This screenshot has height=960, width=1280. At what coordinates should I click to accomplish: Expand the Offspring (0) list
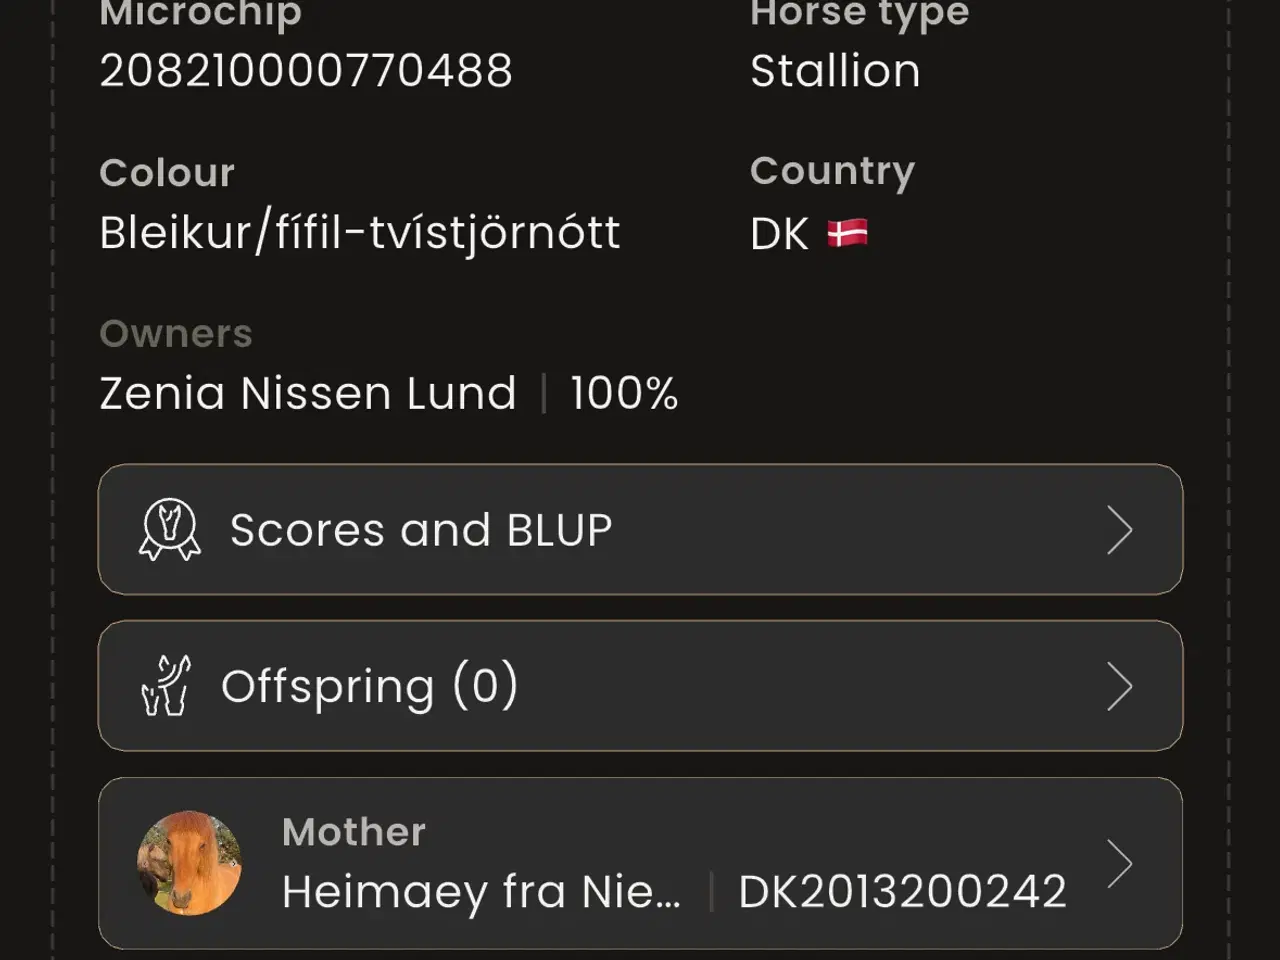click(x=640, y=686)
